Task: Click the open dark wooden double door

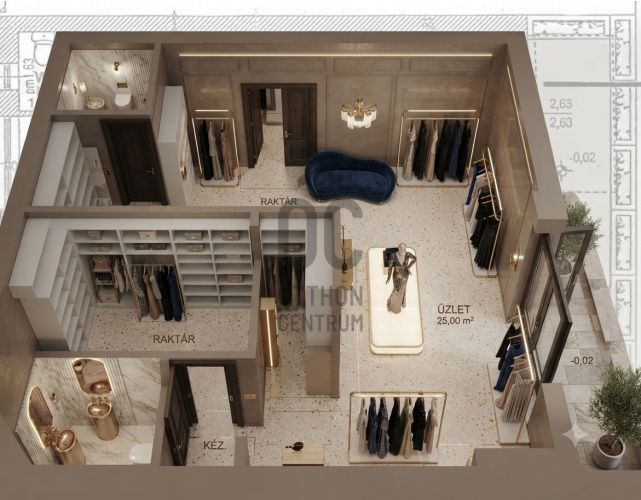Action: 279,125
